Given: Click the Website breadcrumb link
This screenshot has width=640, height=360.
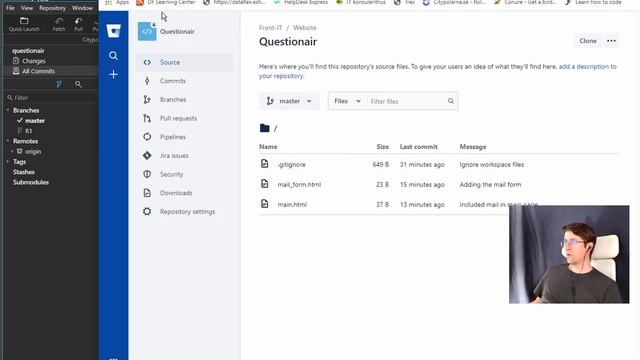Looking at the screenshot, I should pyautogui.click(x=304, y=28).
